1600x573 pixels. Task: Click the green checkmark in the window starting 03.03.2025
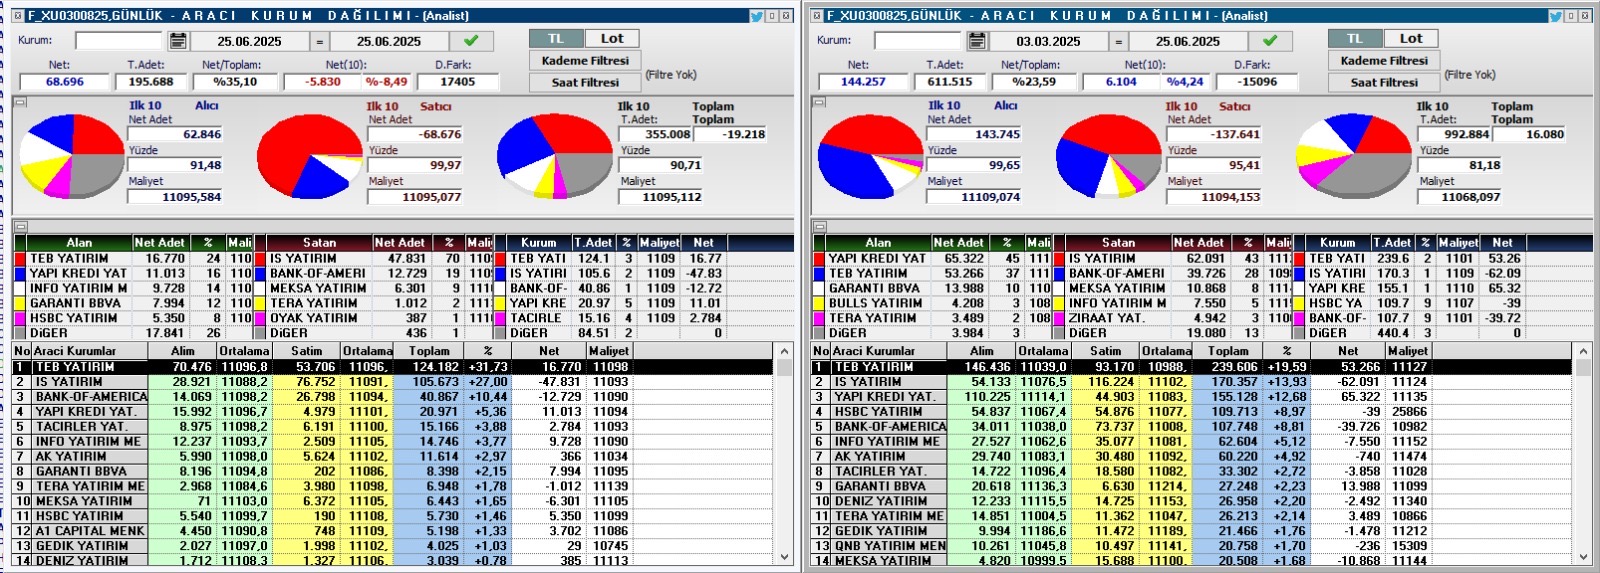pos(1270,41)
